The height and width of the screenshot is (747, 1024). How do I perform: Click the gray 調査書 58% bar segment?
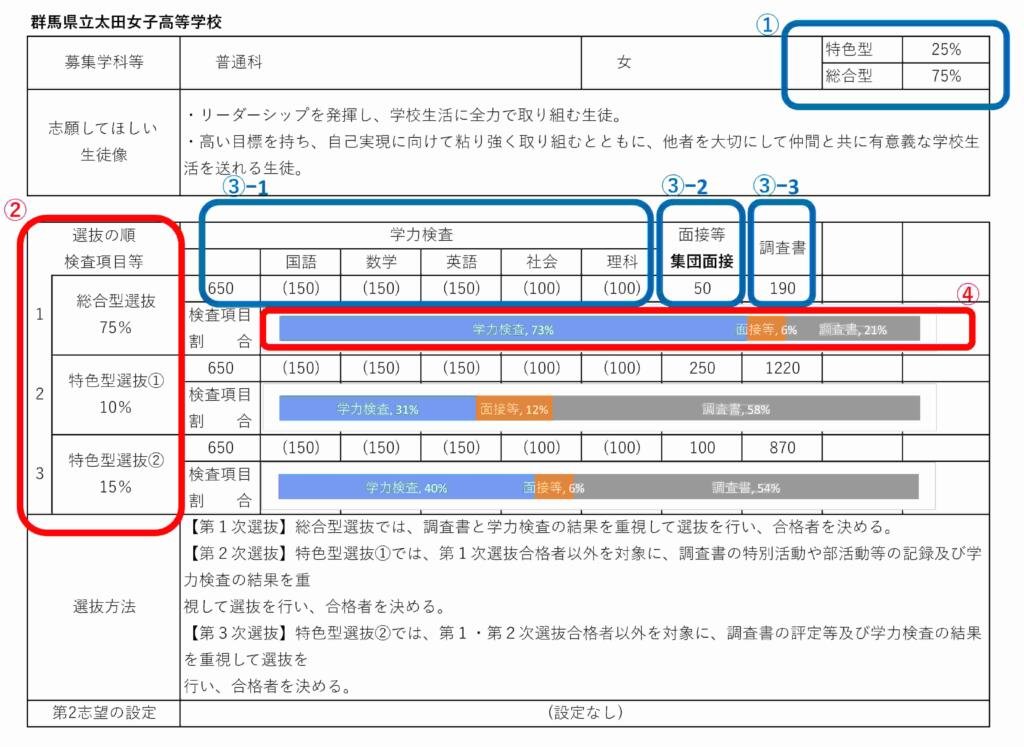(738, 407)
